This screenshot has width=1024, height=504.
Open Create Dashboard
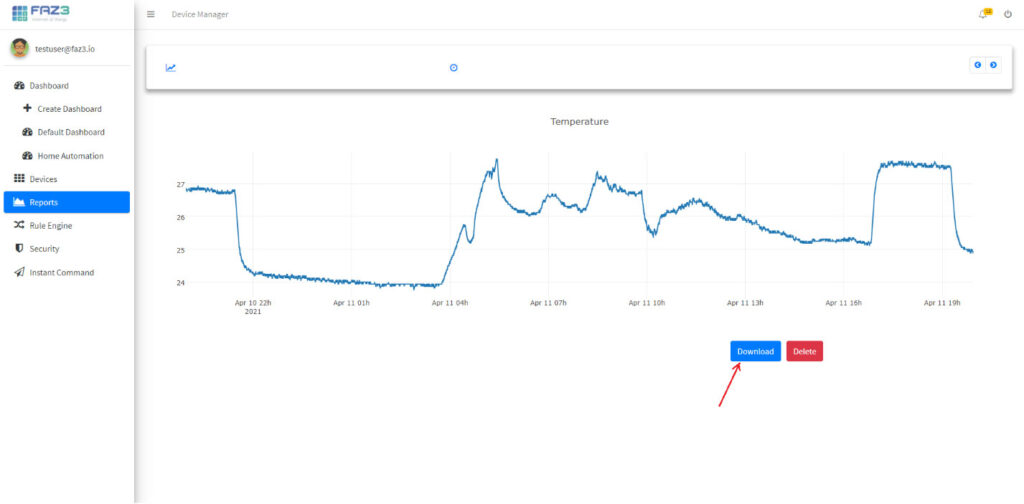coord(69,109)
